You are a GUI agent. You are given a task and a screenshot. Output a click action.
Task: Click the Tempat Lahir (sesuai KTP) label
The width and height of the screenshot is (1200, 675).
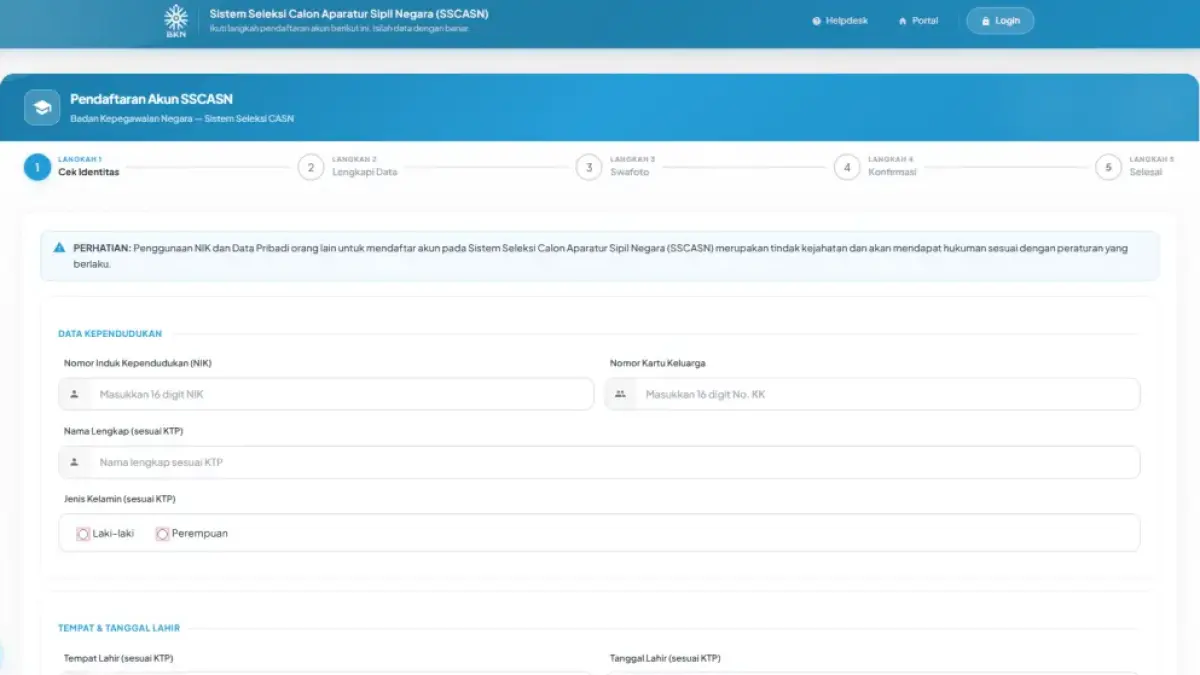pyautogui.click(x=119, y=658)
